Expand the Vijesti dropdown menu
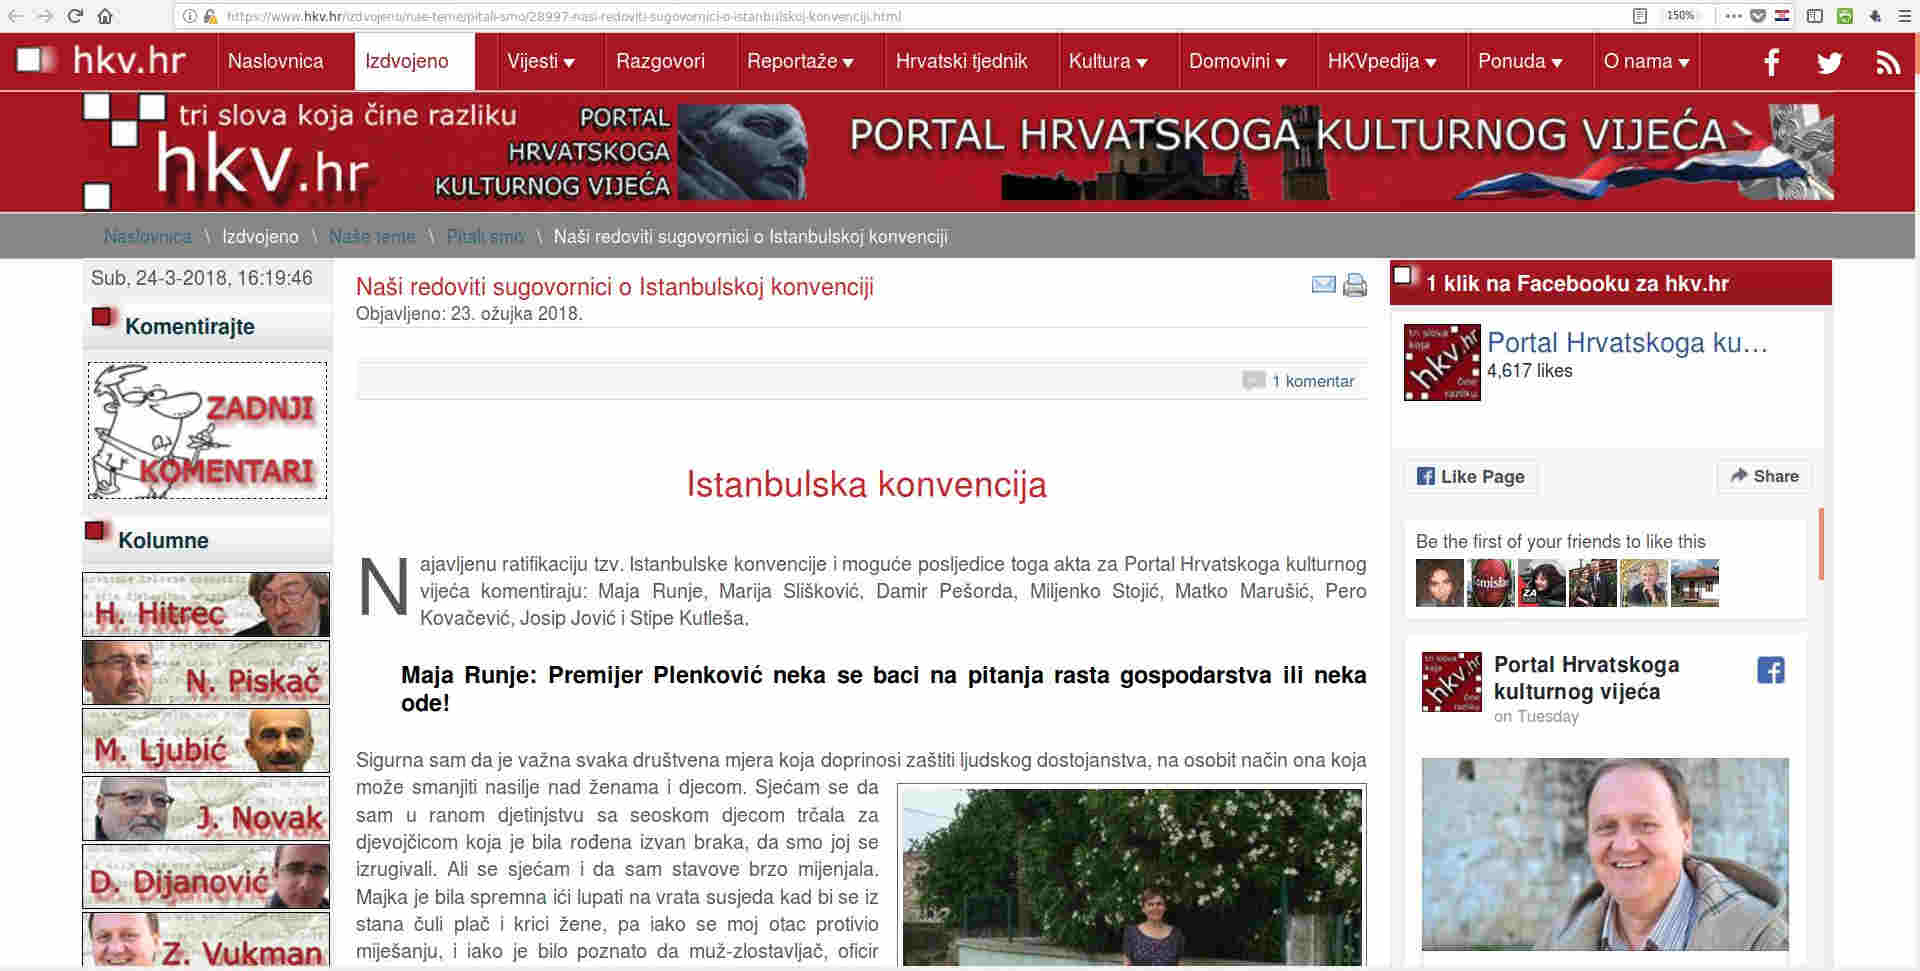The image size is (1920, 971). [540, 62]
